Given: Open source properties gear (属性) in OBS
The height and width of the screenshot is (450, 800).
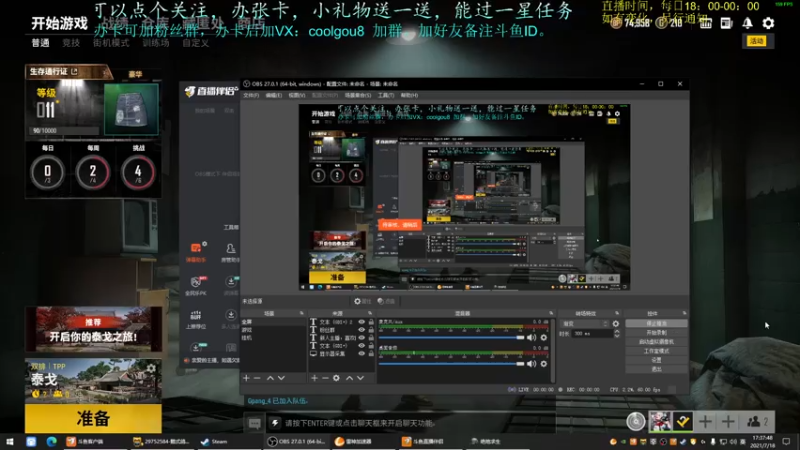Looking at the screenshot, I should [362, 302].
